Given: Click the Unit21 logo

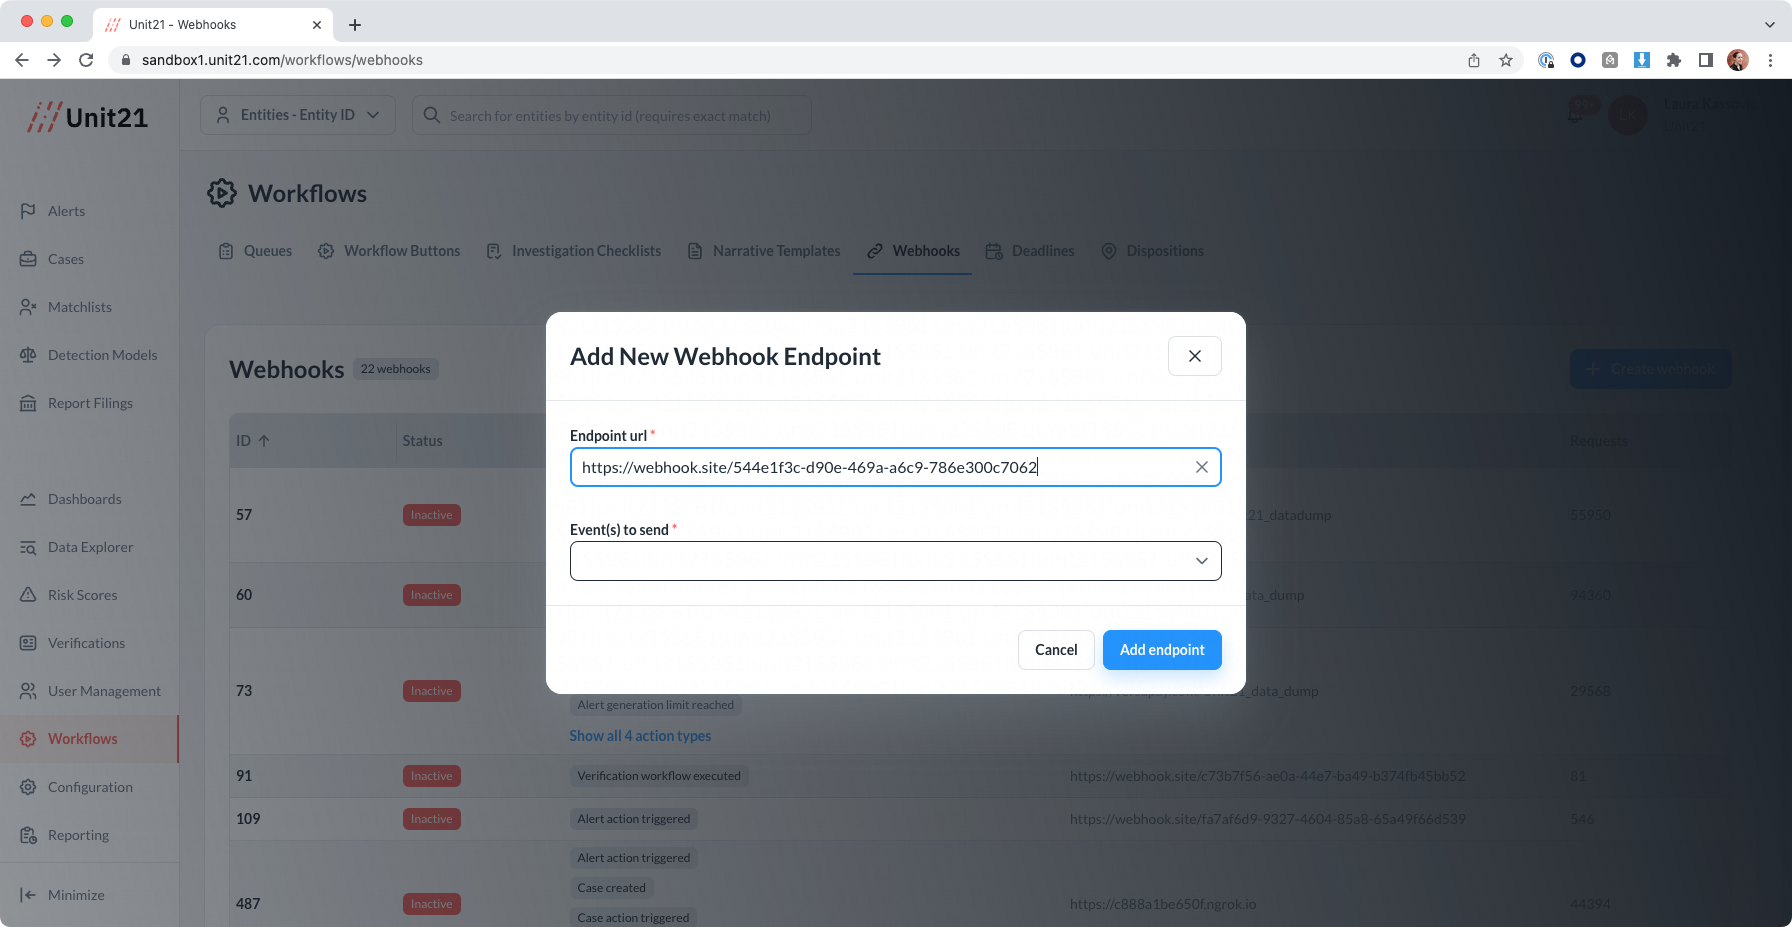Looking at the screenshot, I should (88, 117).
